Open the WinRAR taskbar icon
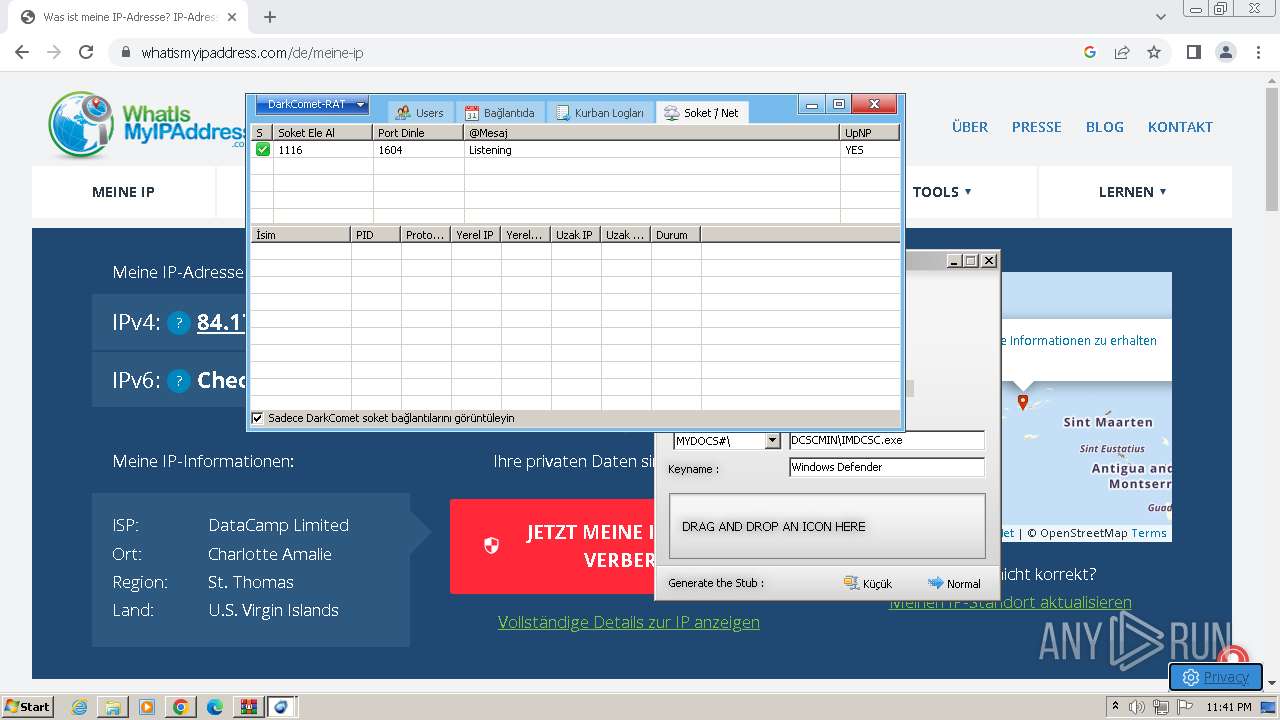 click(249, 707)
